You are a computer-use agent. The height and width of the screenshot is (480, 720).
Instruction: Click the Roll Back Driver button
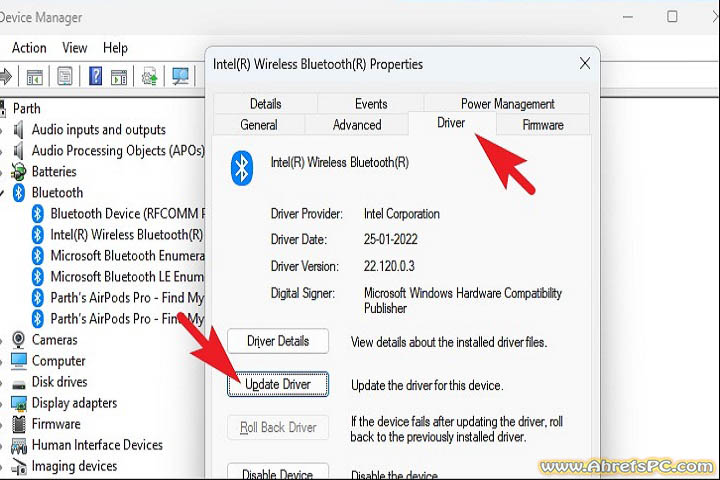pyautogui.click(x=278, y=427)
